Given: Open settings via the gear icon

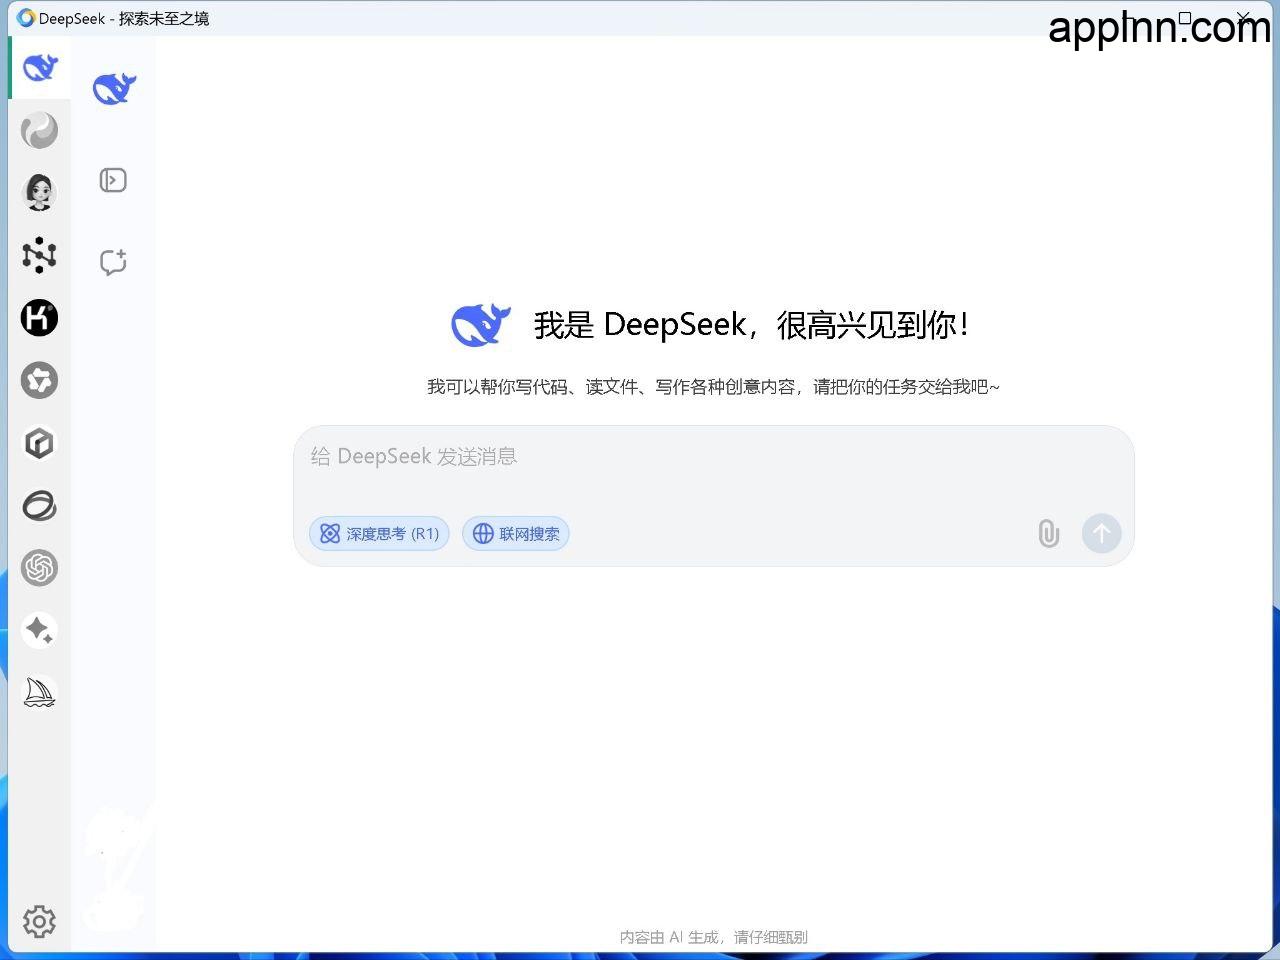Looking at the screenshot, I should (x=40, y=921).
